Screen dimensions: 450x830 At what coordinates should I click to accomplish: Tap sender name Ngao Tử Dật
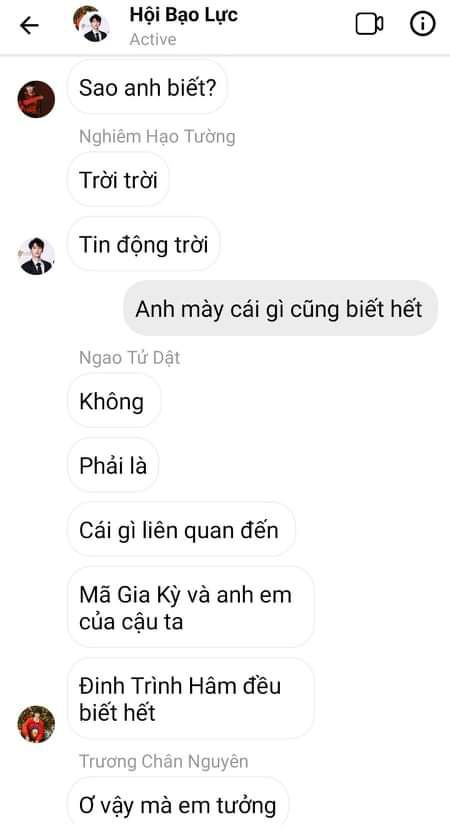click(x=130, y=358)
